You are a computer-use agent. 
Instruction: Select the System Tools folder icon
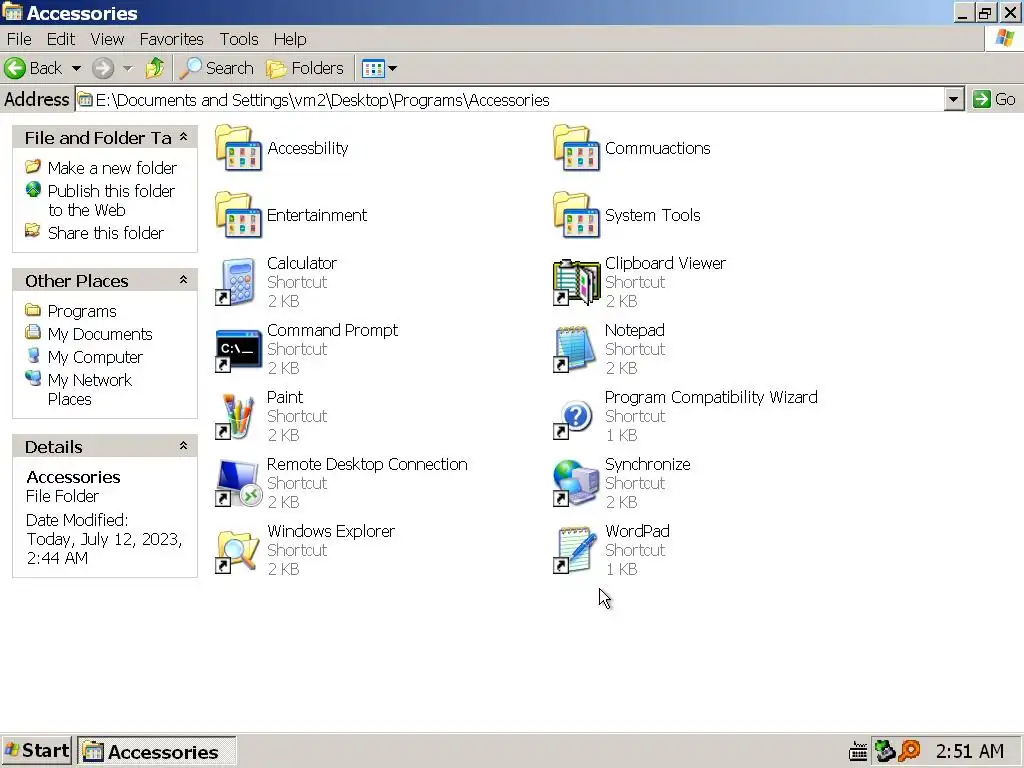[x=576, y=215]
